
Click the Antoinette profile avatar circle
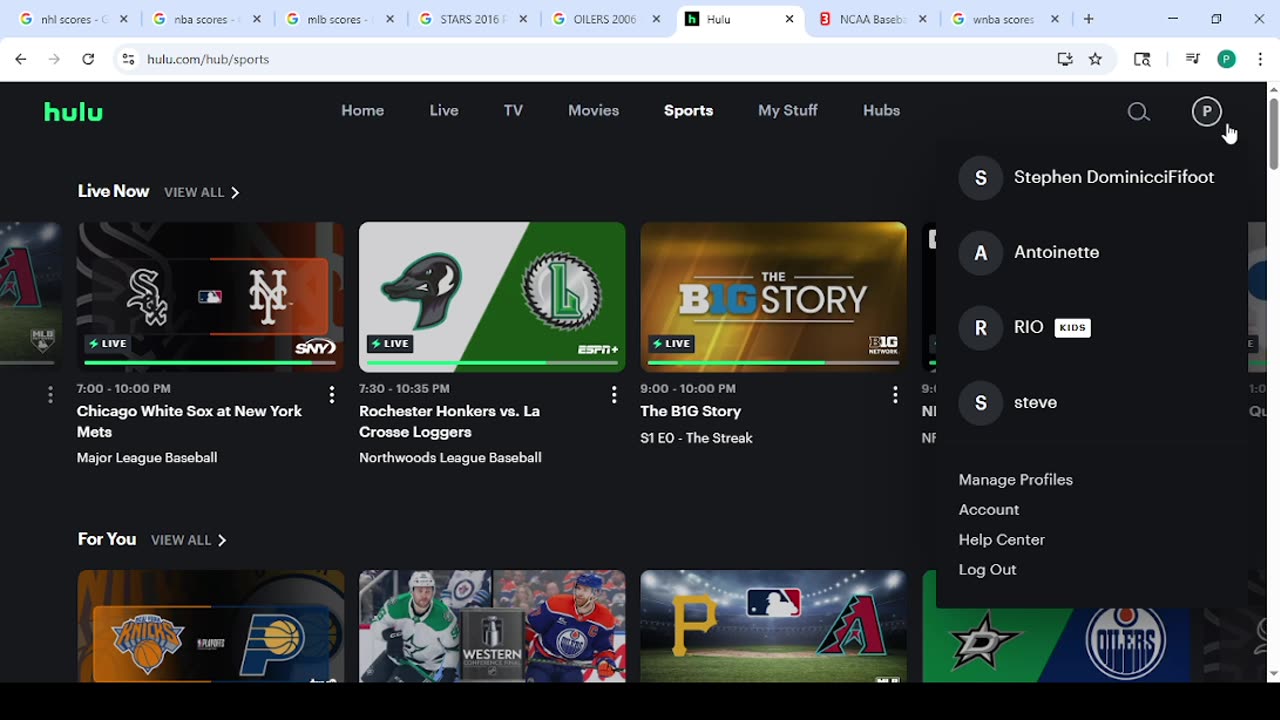980,253
